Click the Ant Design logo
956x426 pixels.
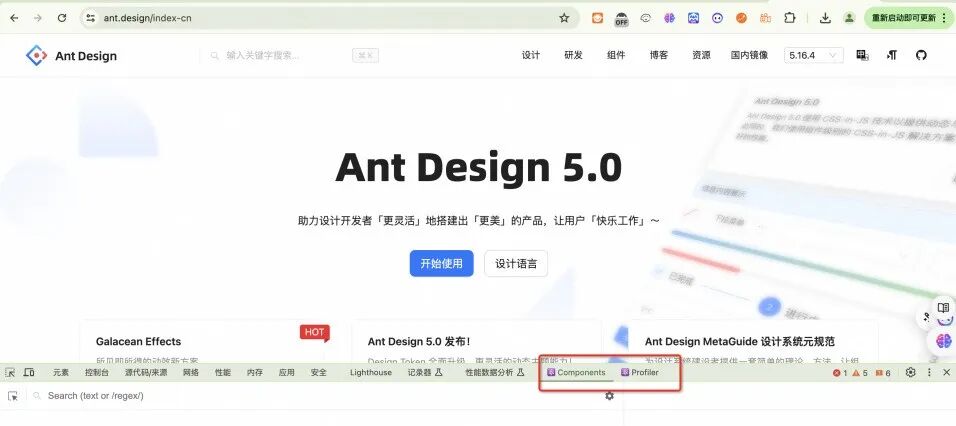point(71,55)
